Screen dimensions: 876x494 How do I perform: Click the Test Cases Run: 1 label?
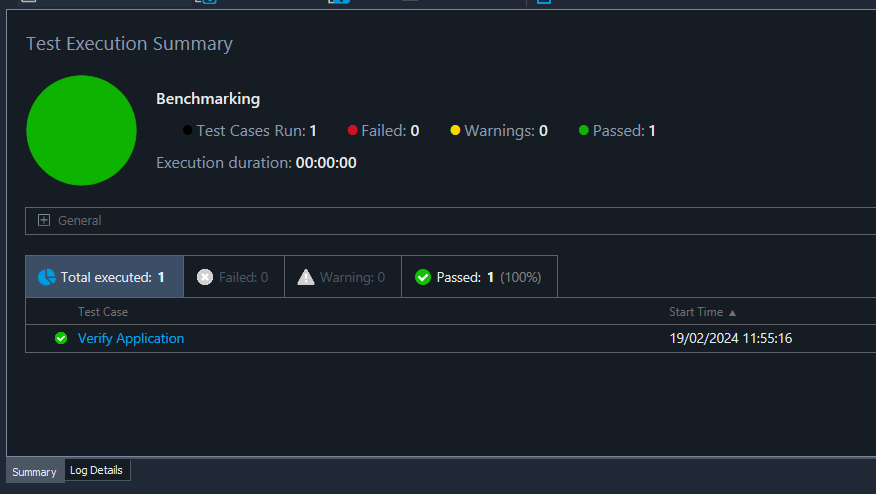[250, 131]
